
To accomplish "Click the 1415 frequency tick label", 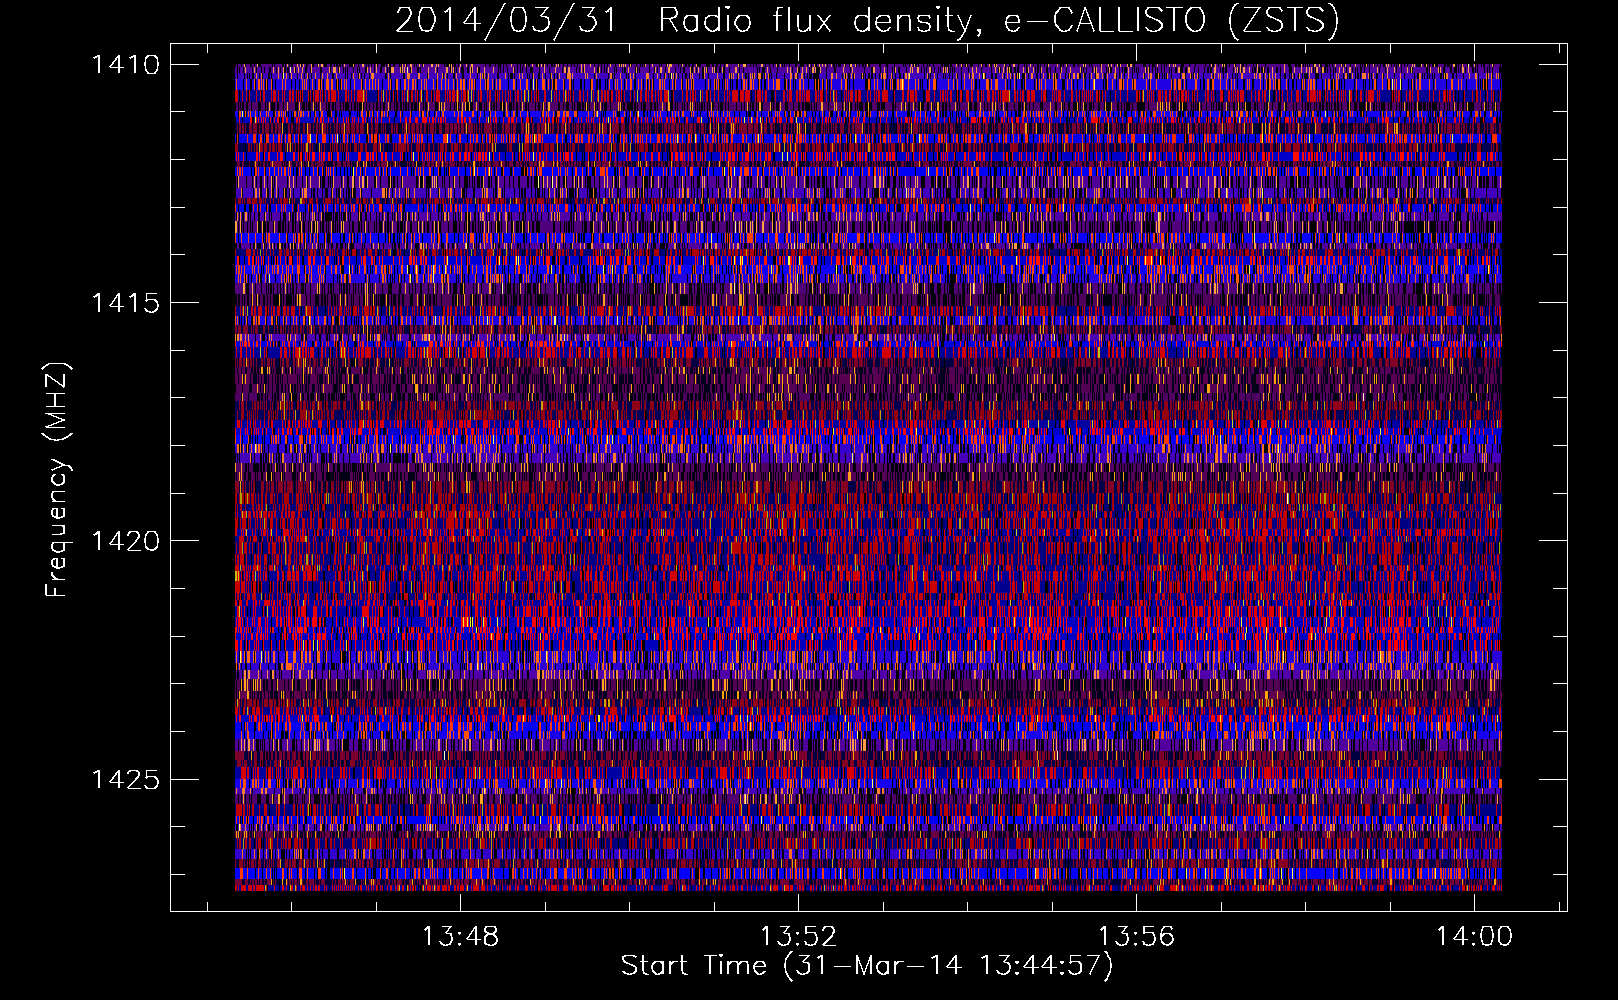I will pos(125,303).
